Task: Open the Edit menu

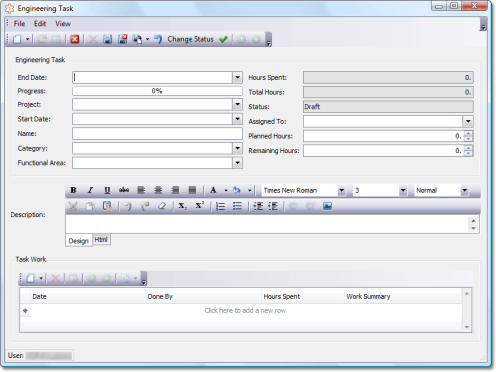Action: pos(40,24)
